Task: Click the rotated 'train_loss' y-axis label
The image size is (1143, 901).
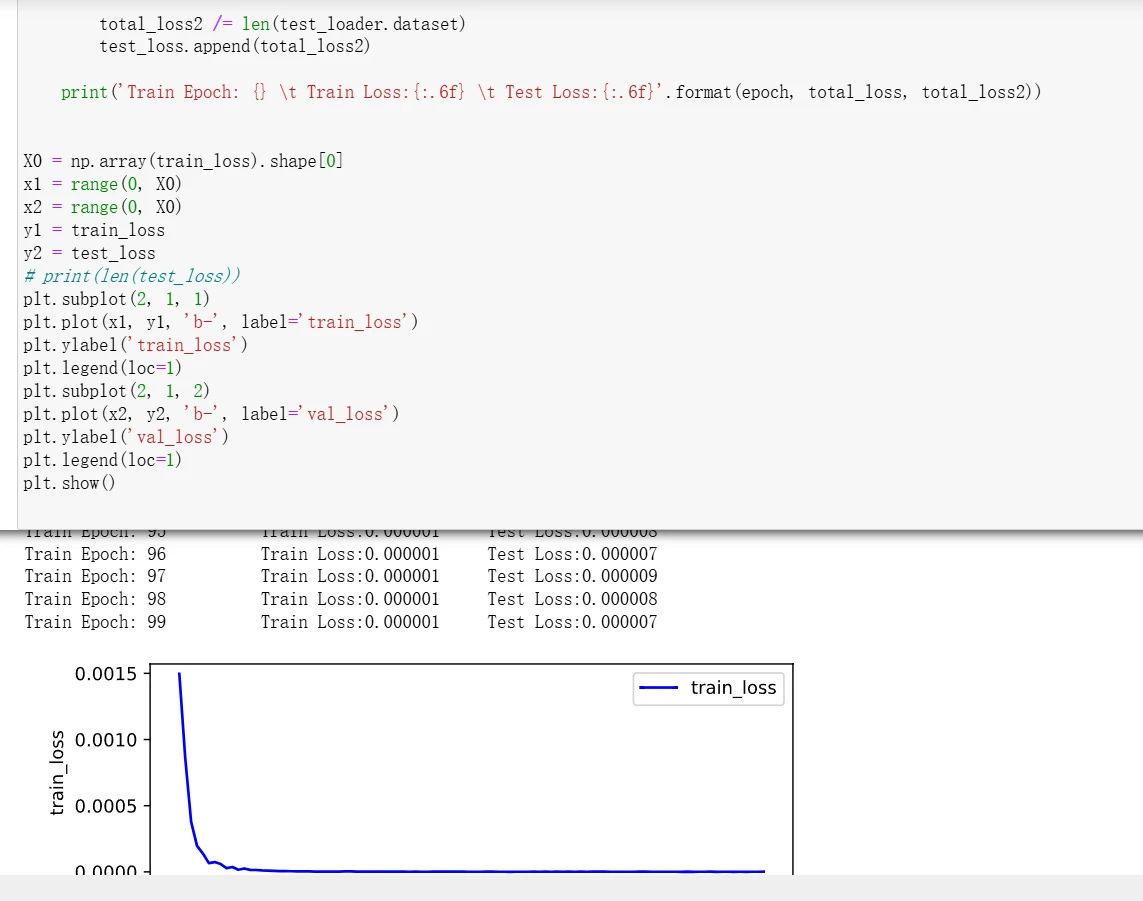Action: [x=58, y=773]
